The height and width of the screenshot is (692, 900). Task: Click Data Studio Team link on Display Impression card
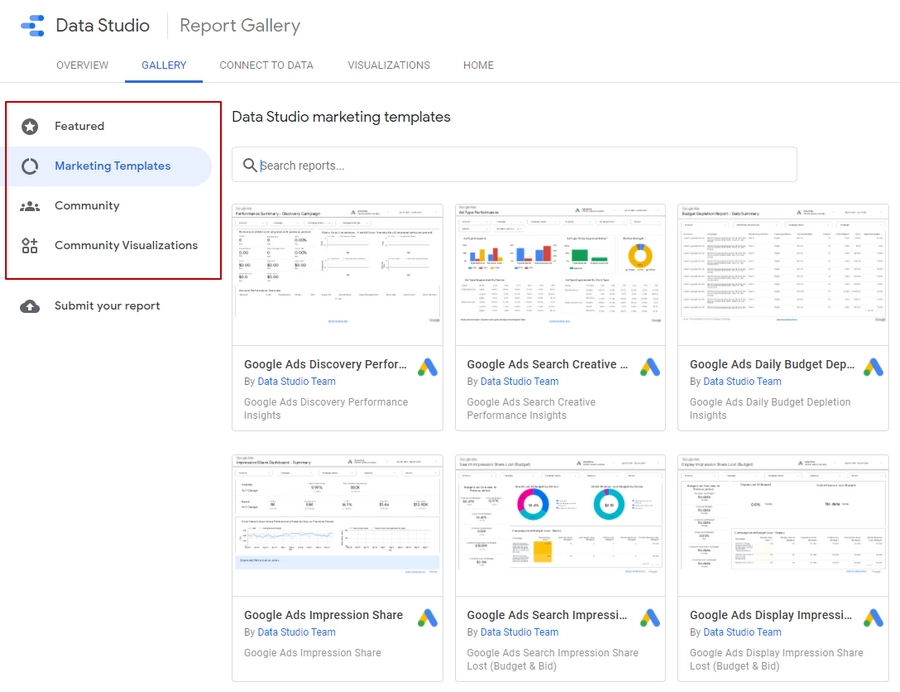[742, 632]
